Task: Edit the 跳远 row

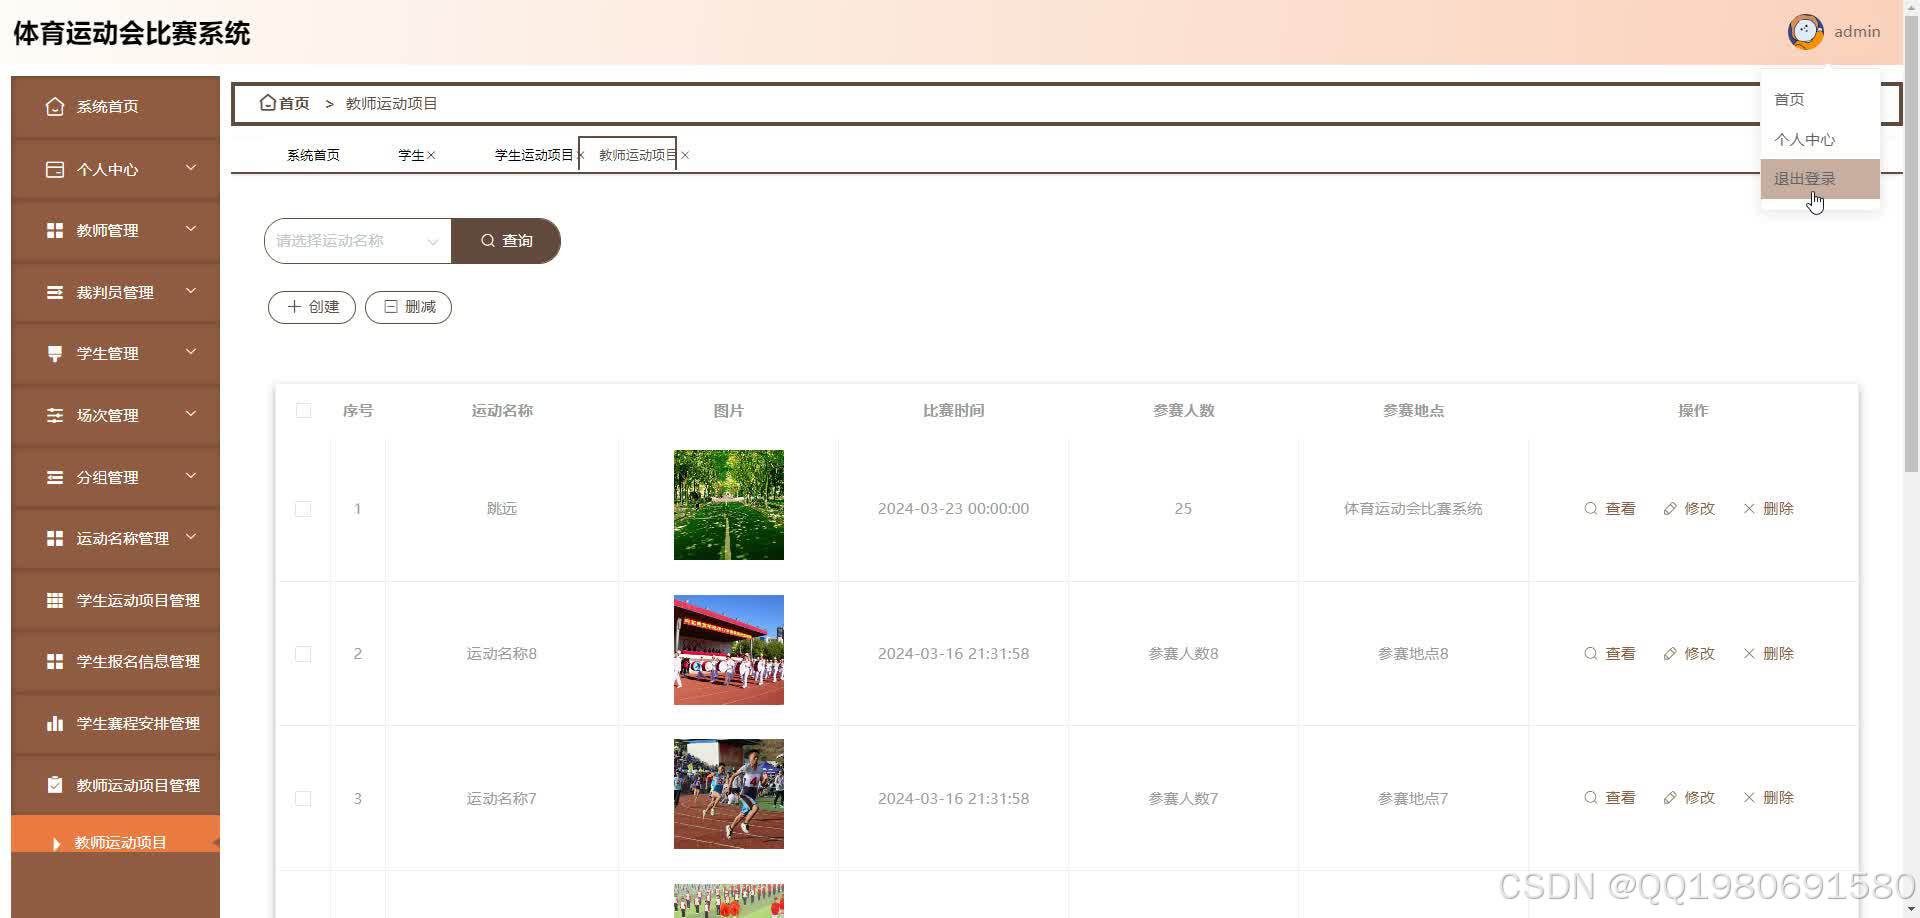Action: 1688,508
